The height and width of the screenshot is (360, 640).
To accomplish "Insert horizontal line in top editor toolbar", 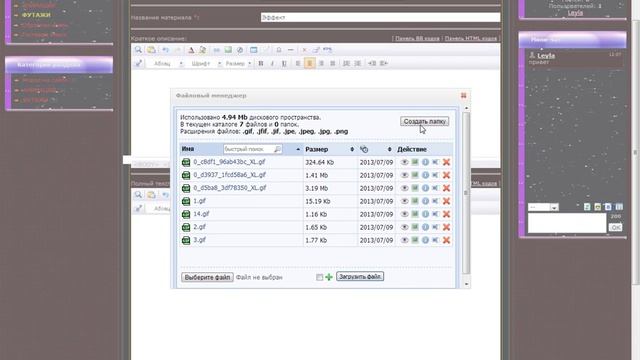I will click(x=291, y=50).
